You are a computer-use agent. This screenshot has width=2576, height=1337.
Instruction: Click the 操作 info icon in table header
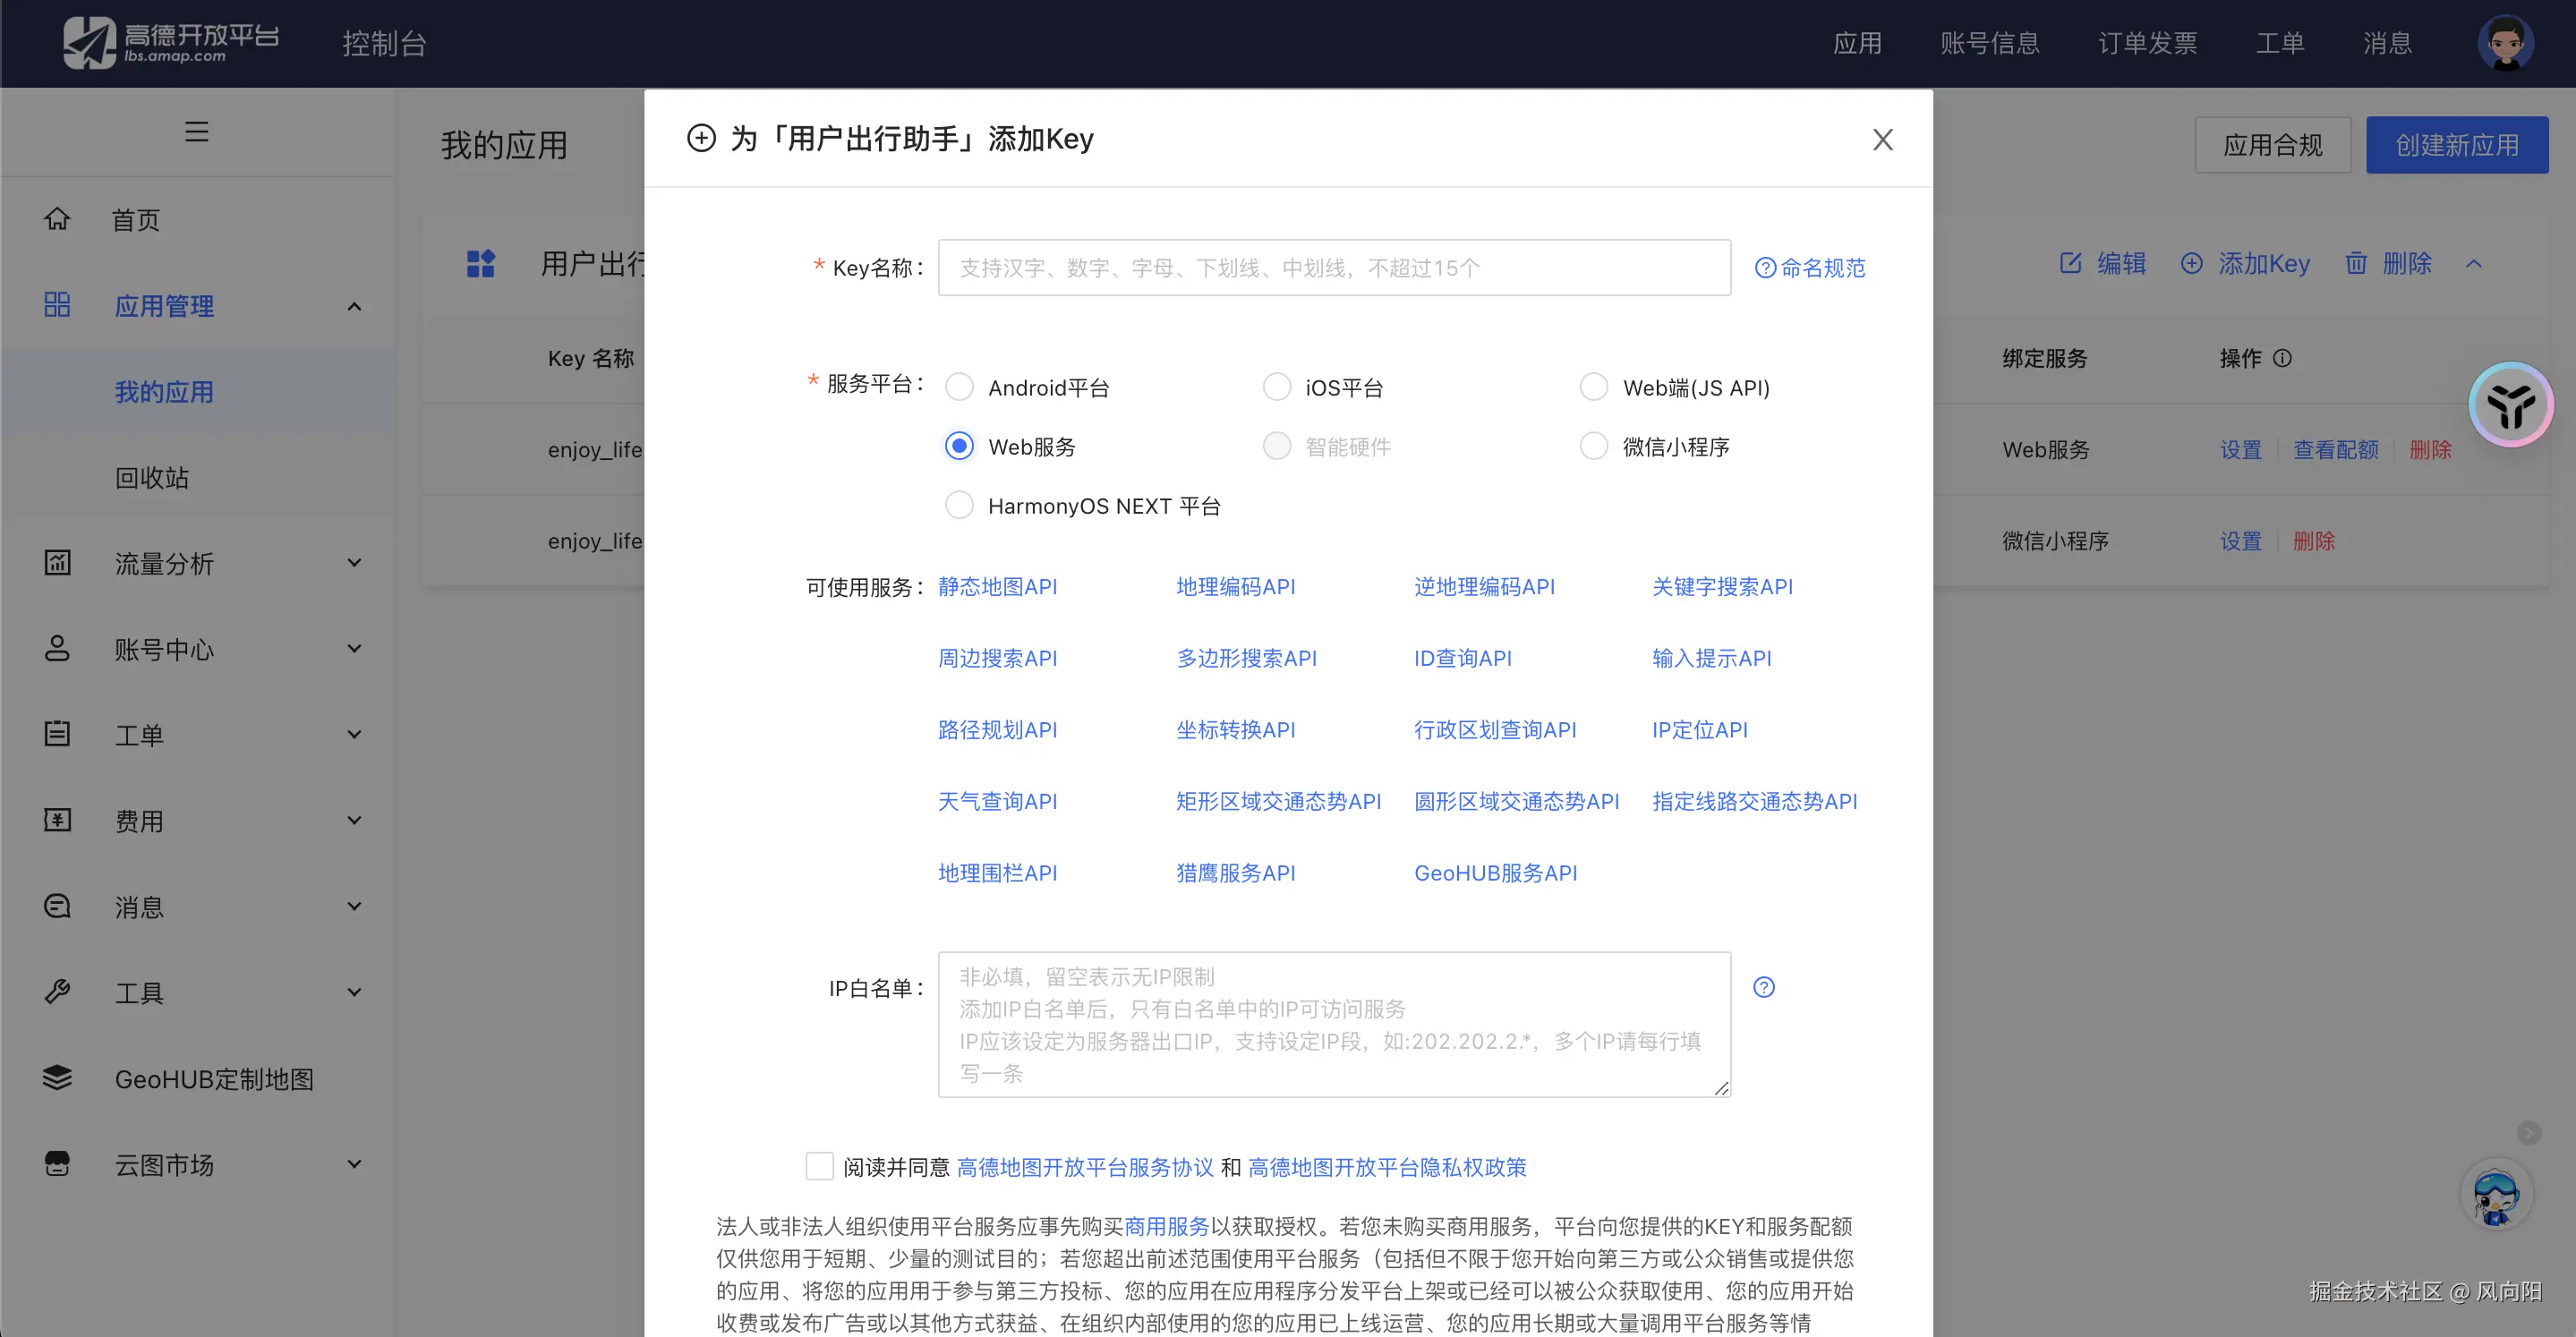[x=2282, y=358]
